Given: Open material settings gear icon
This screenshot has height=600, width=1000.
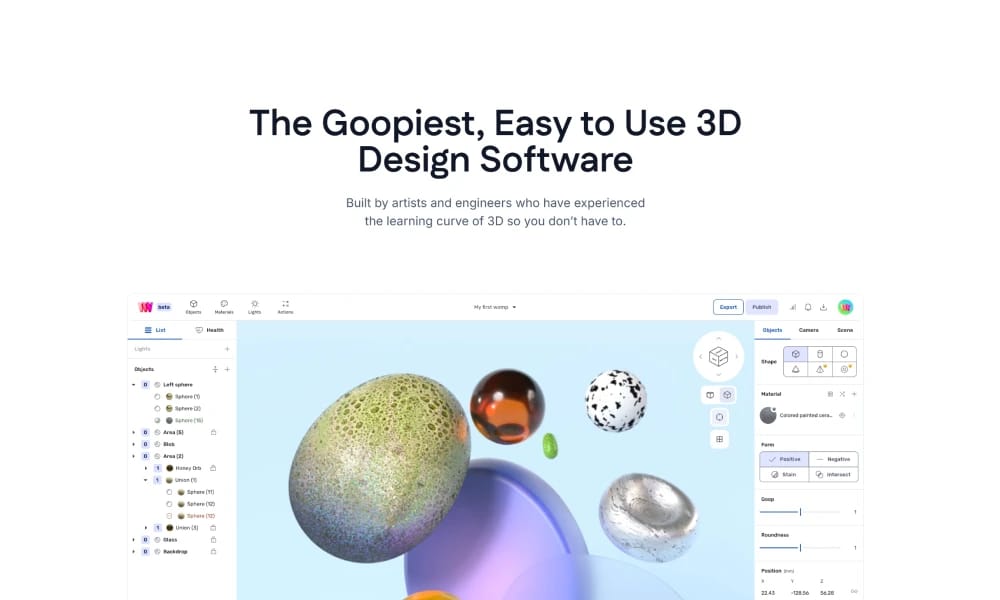Looking at the screenshot, I should [x=842, y=415].
